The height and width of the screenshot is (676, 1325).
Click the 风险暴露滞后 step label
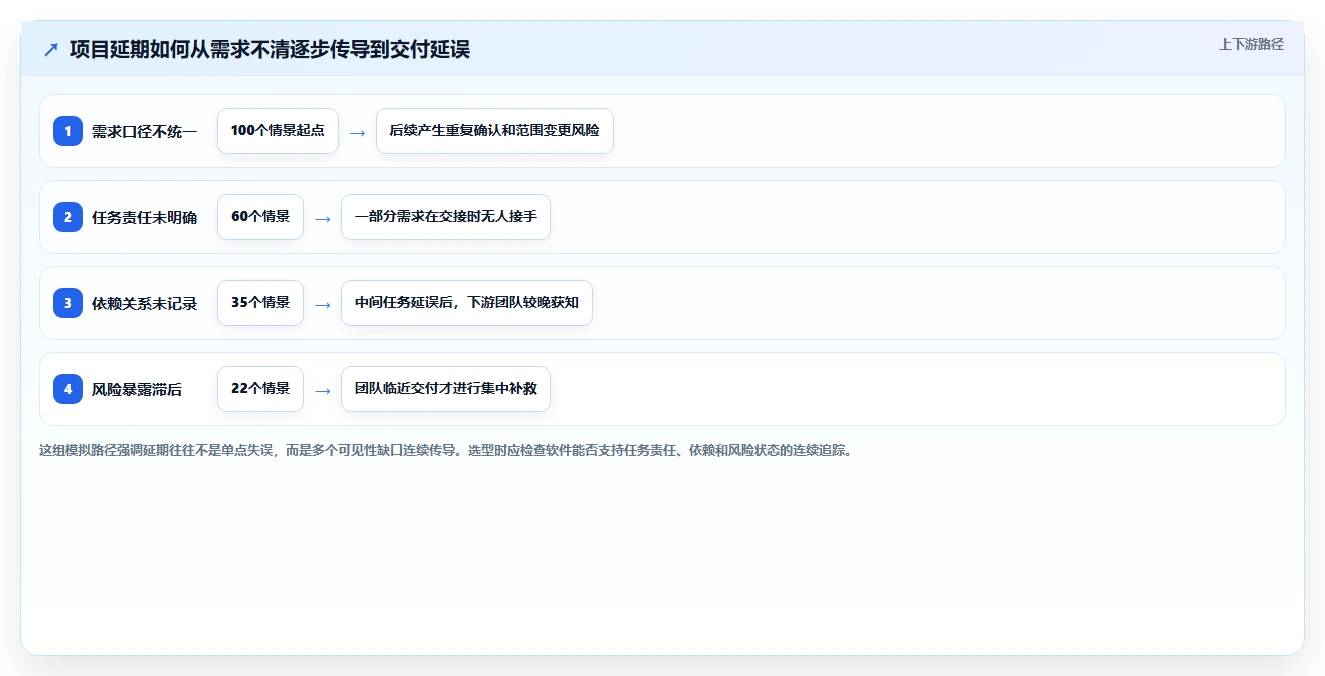tap(137, 389)
